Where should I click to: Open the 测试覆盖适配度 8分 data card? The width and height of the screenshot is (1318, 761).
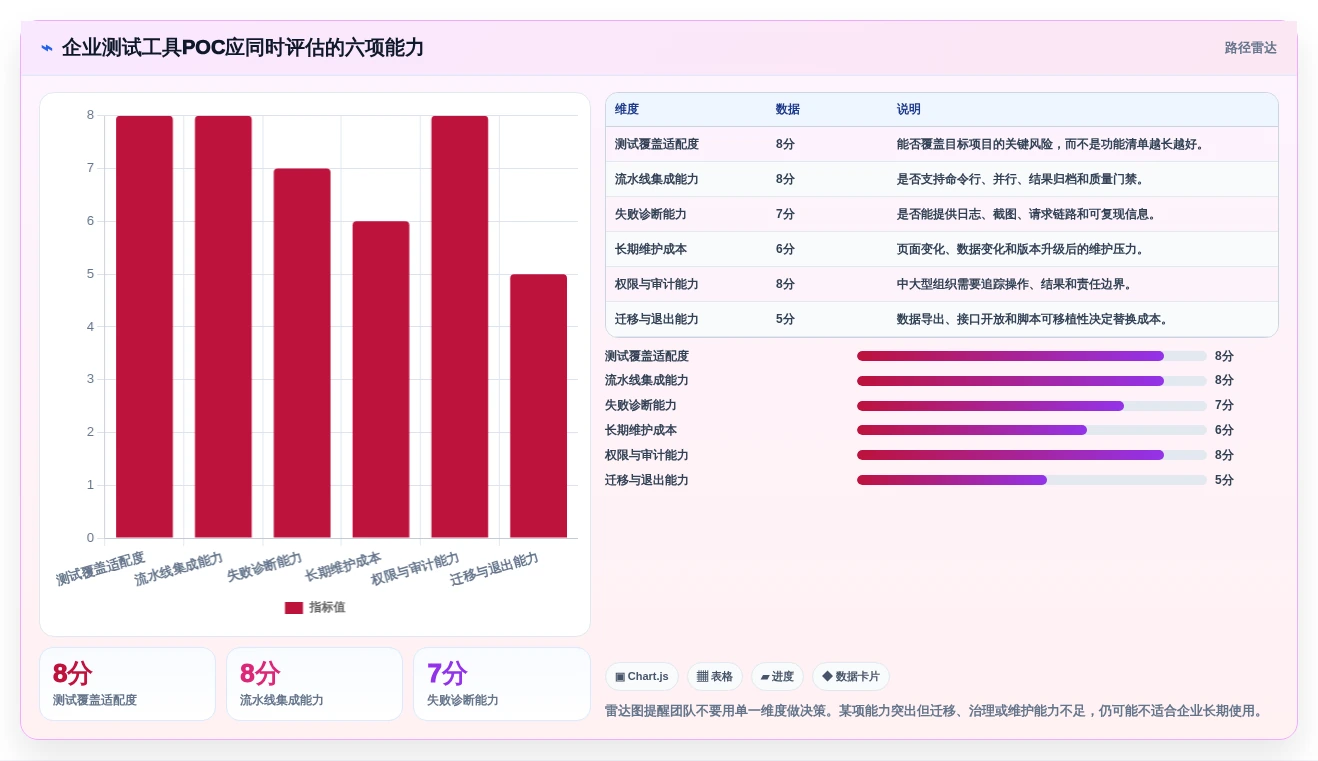(127, 684)
